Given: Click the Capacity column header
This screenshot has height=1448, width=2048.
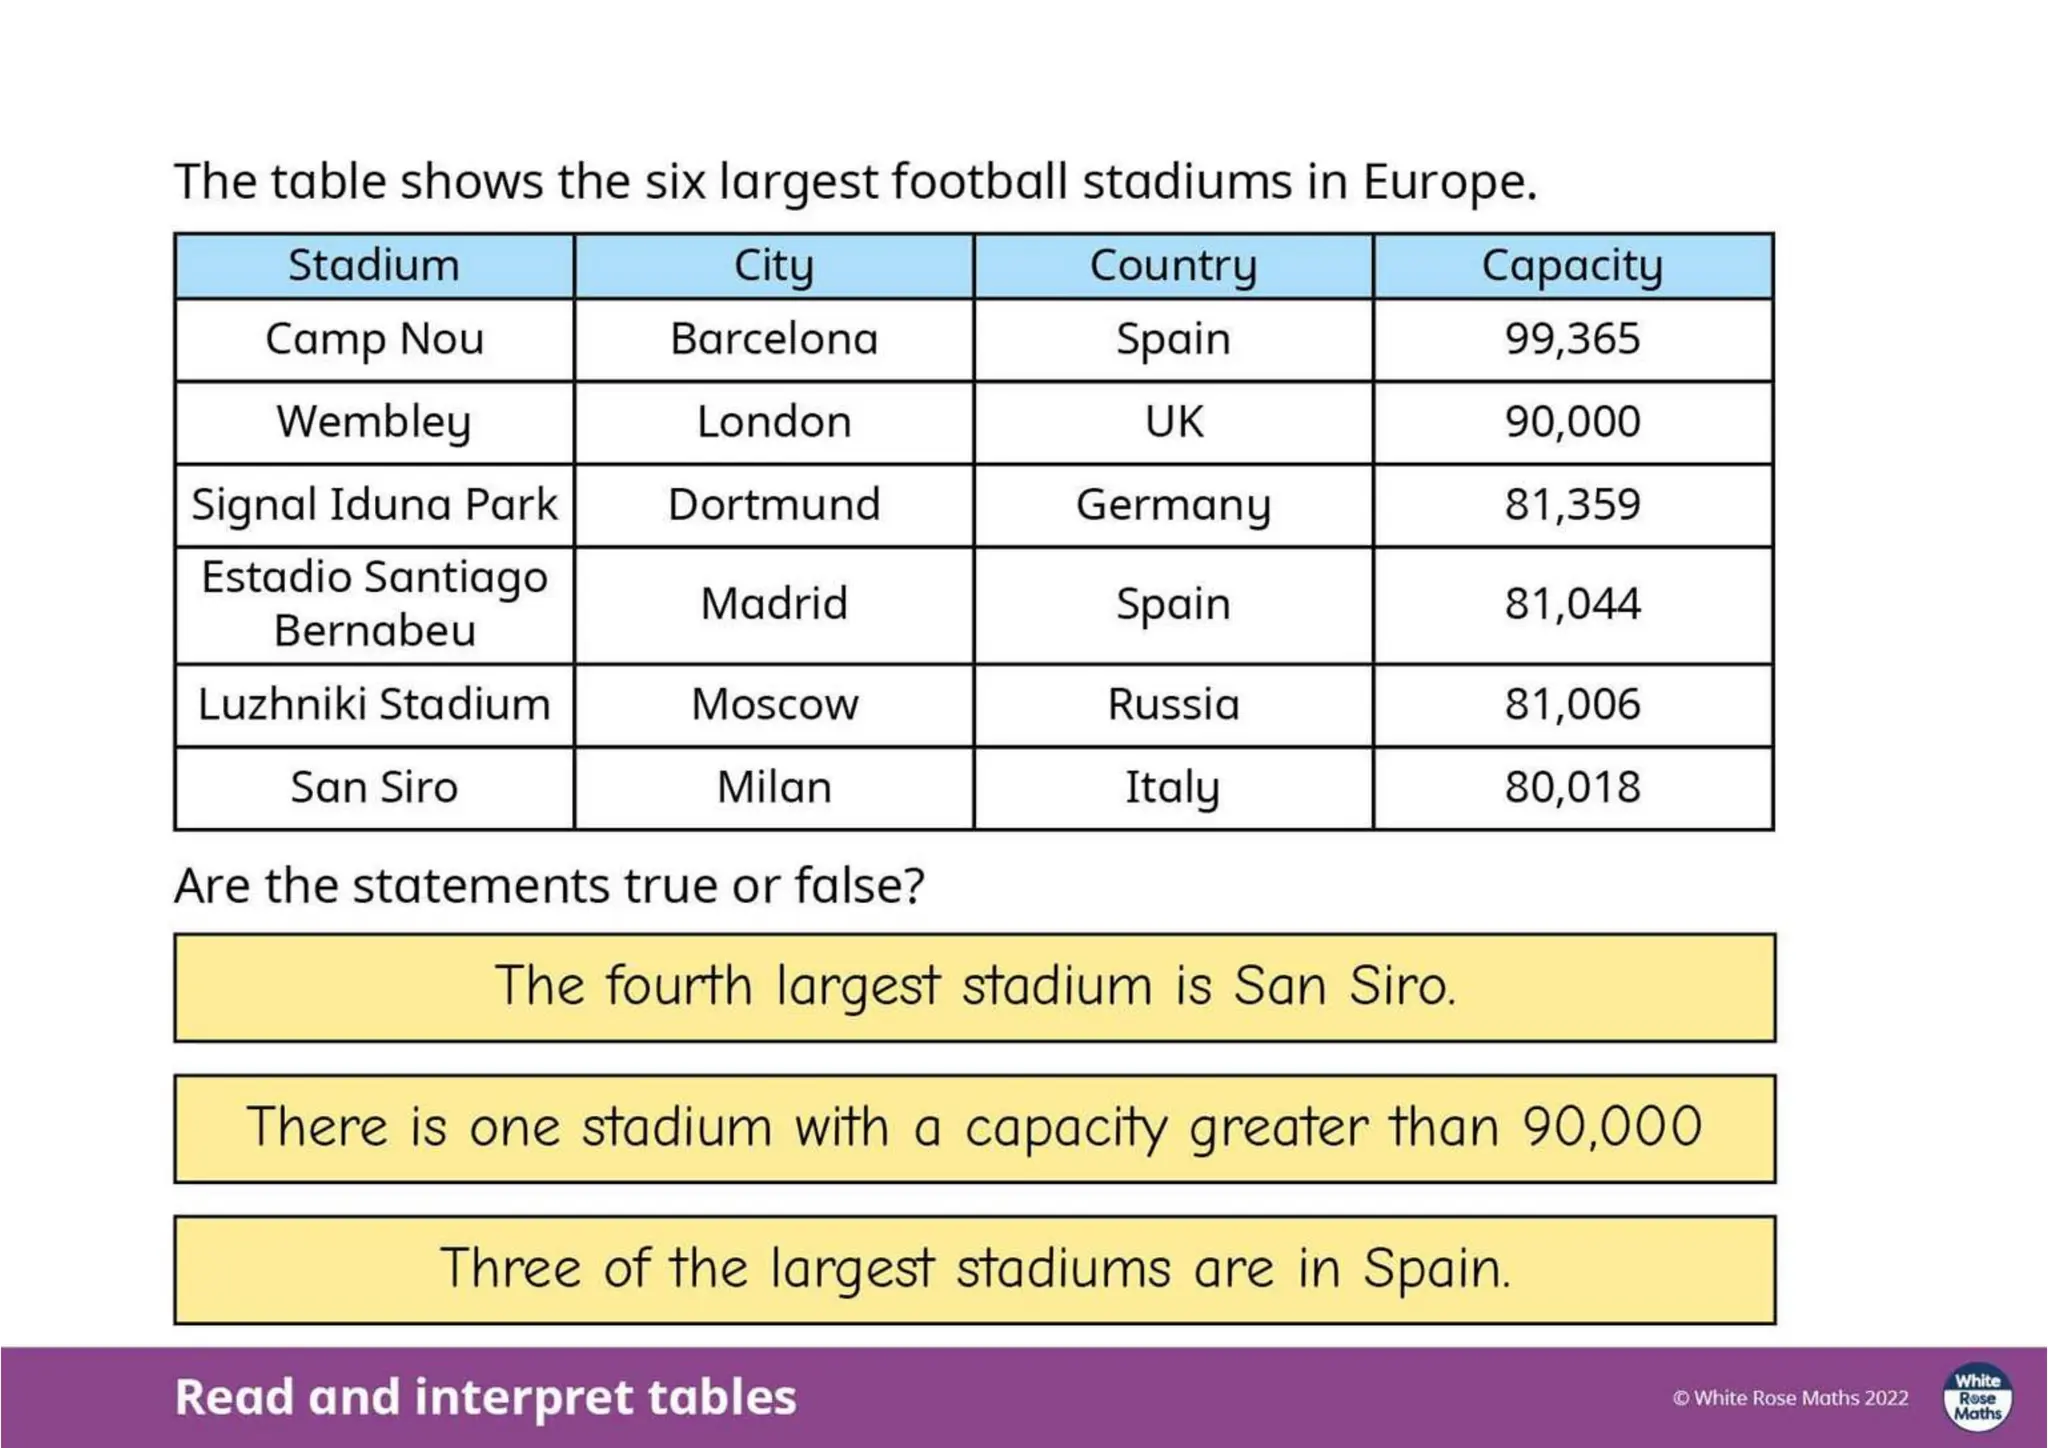Looking at the screenshot, I should [x=1573, y=266].
